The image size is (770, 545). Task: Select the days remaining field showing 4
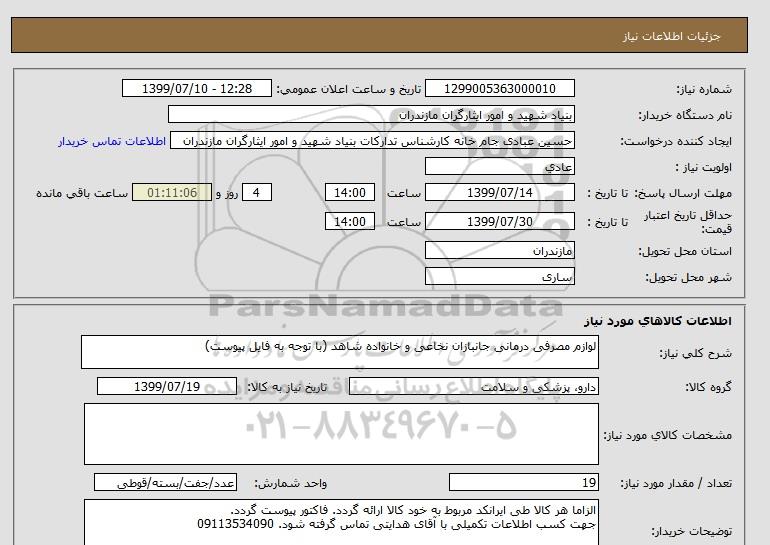coord(257,192)
